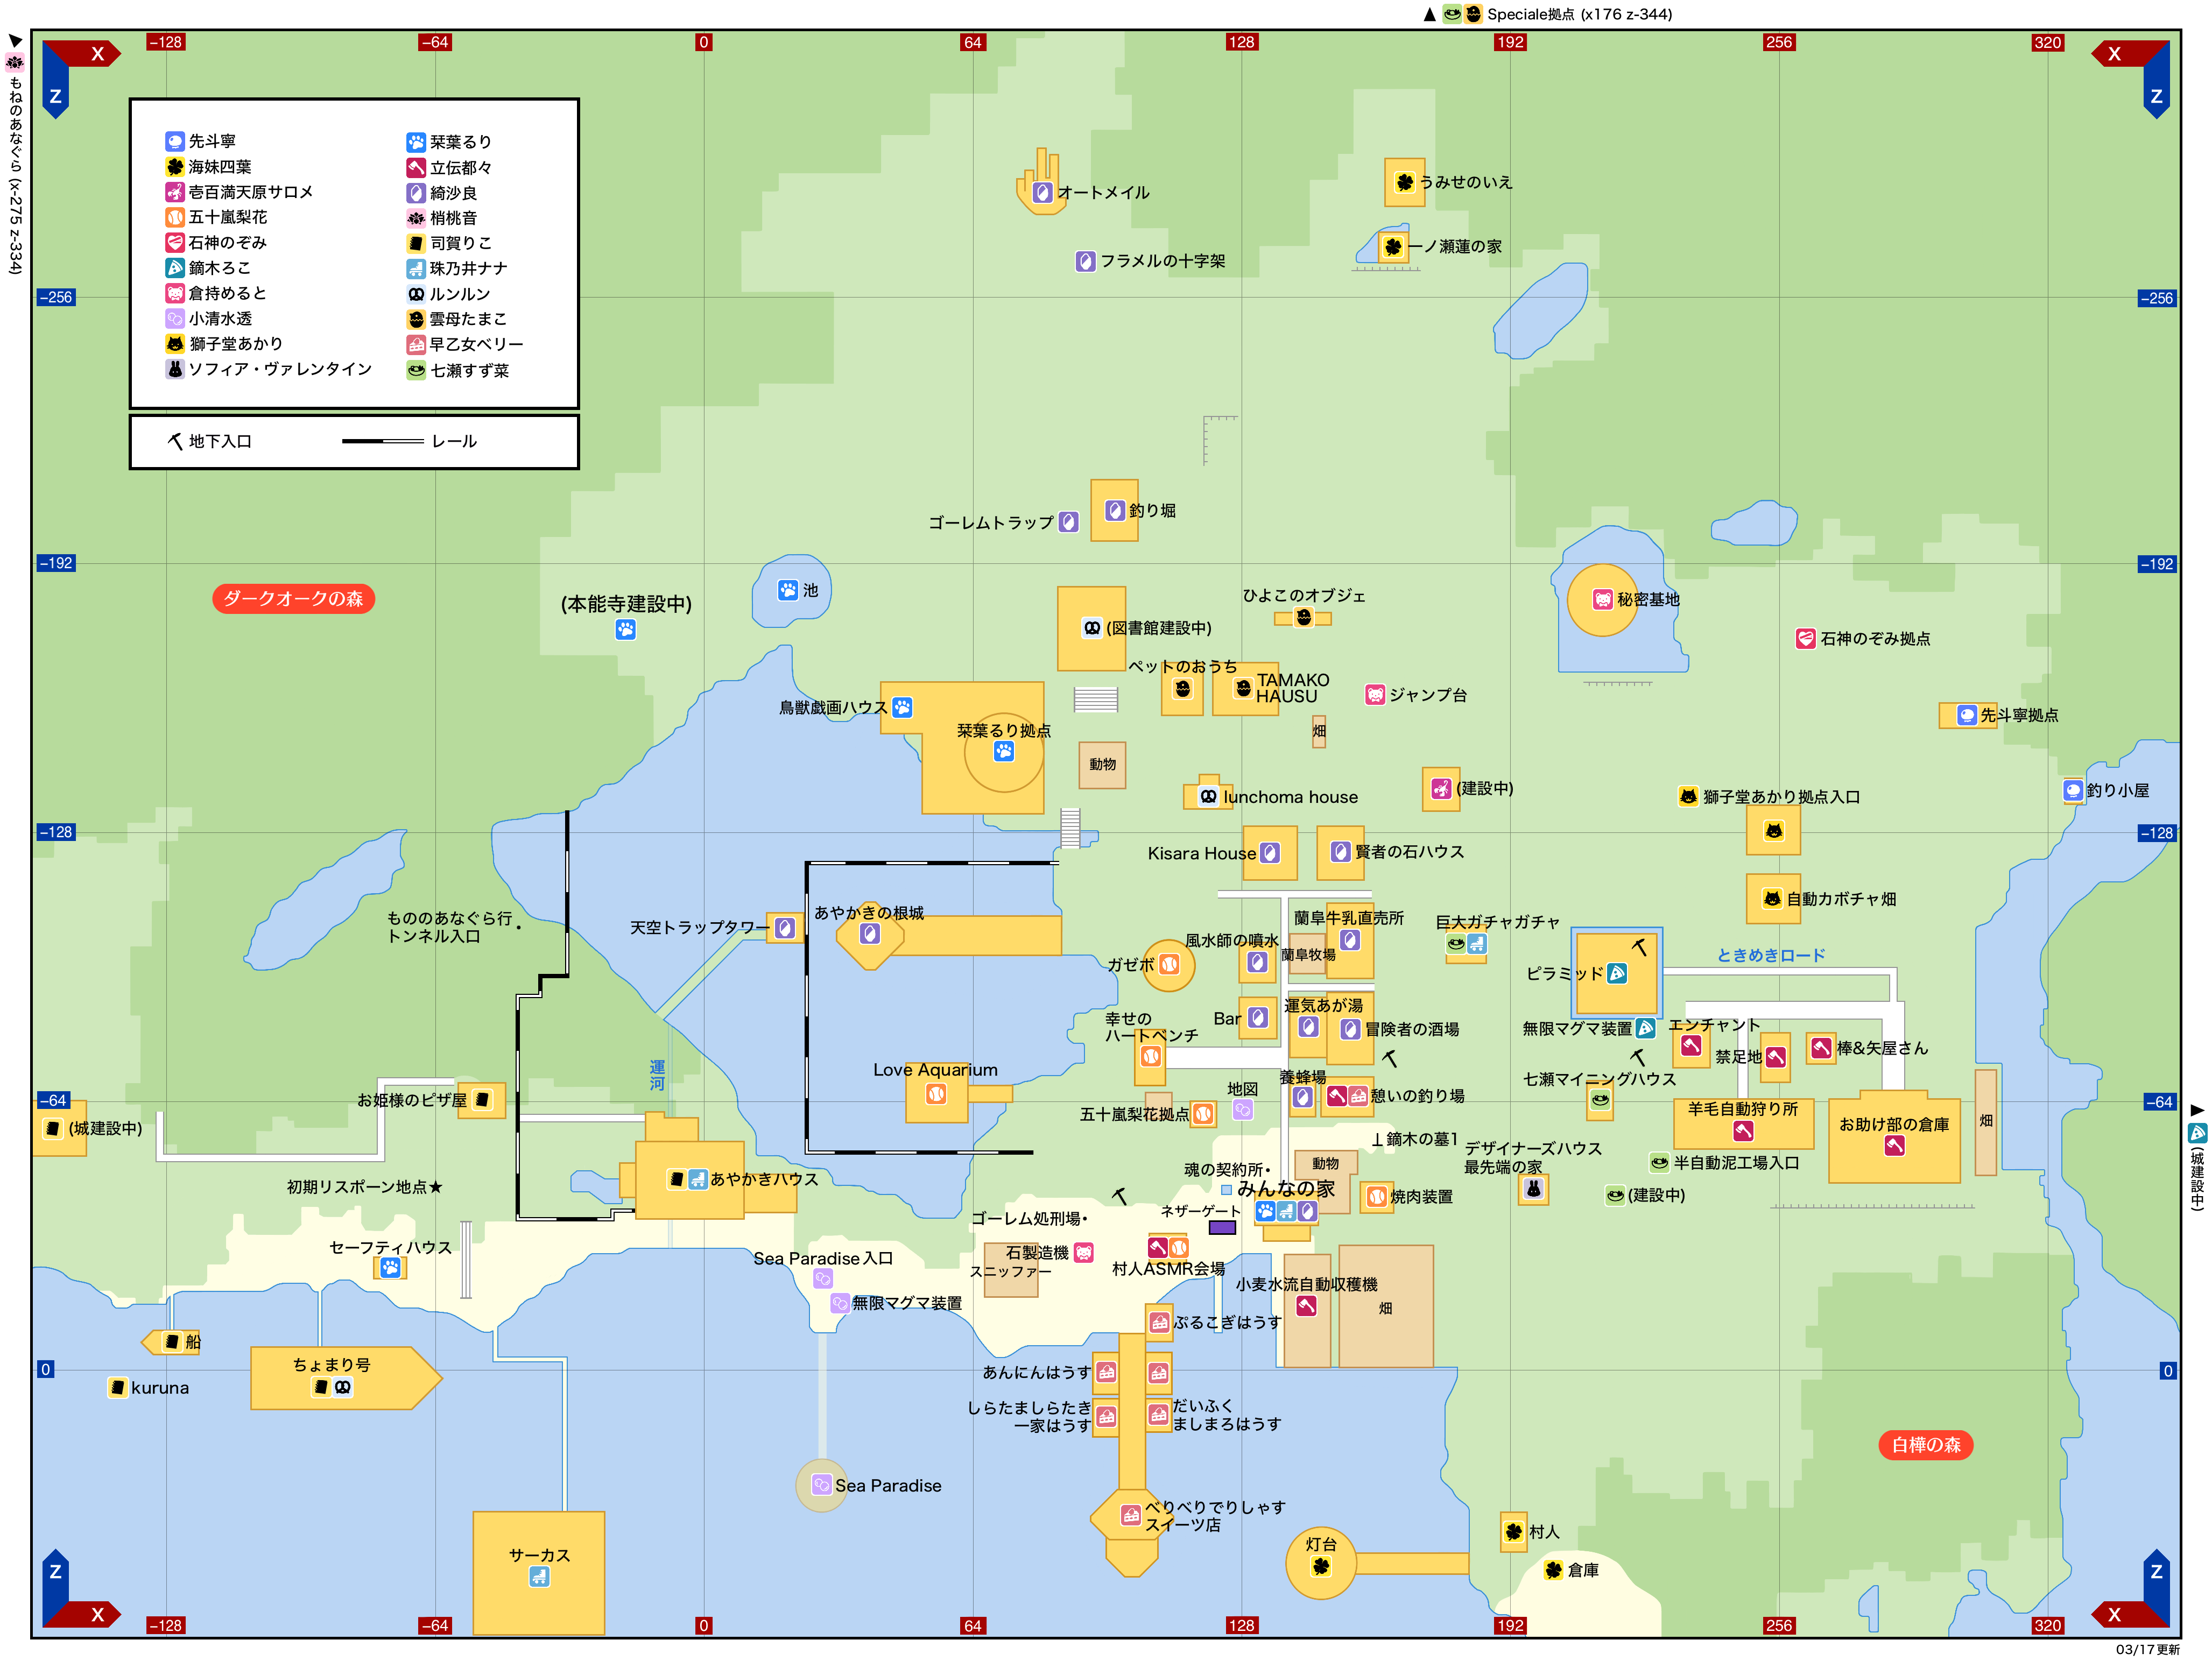Click the Sea Paradise circle icon

pyautogui.click(x=821, y=1485)
